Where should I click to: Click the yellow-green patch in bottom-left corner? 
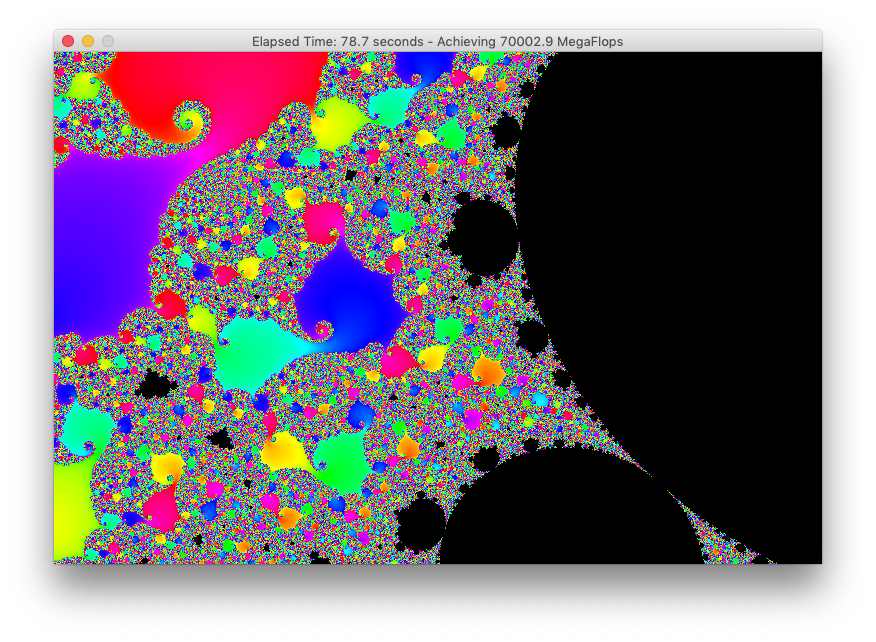pyautogui.click(x=70, y=510)
